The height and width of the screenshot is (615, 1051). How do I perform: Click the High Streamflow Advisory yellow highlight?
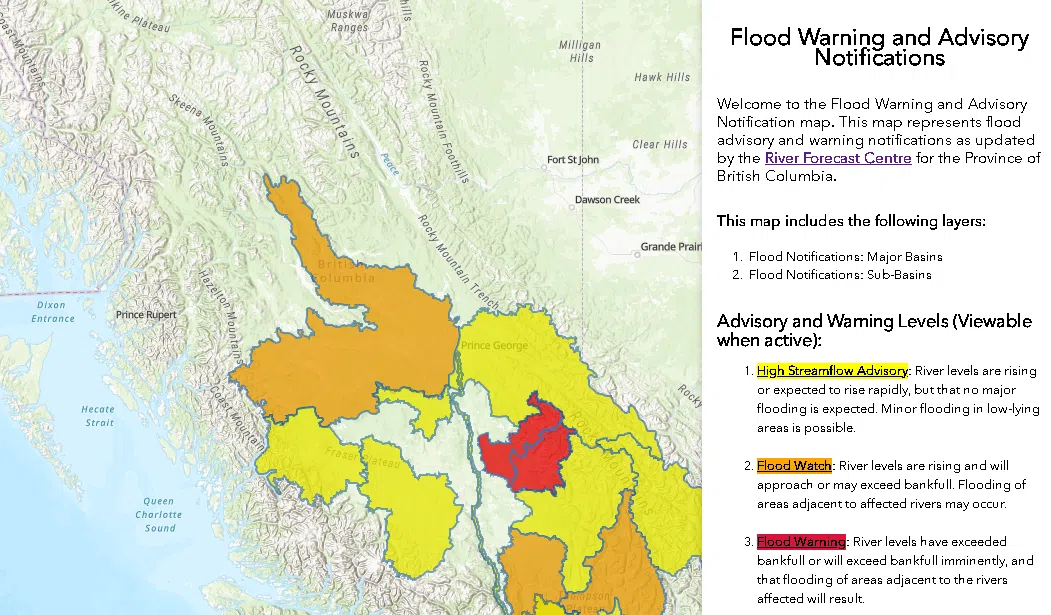point(832,370)
